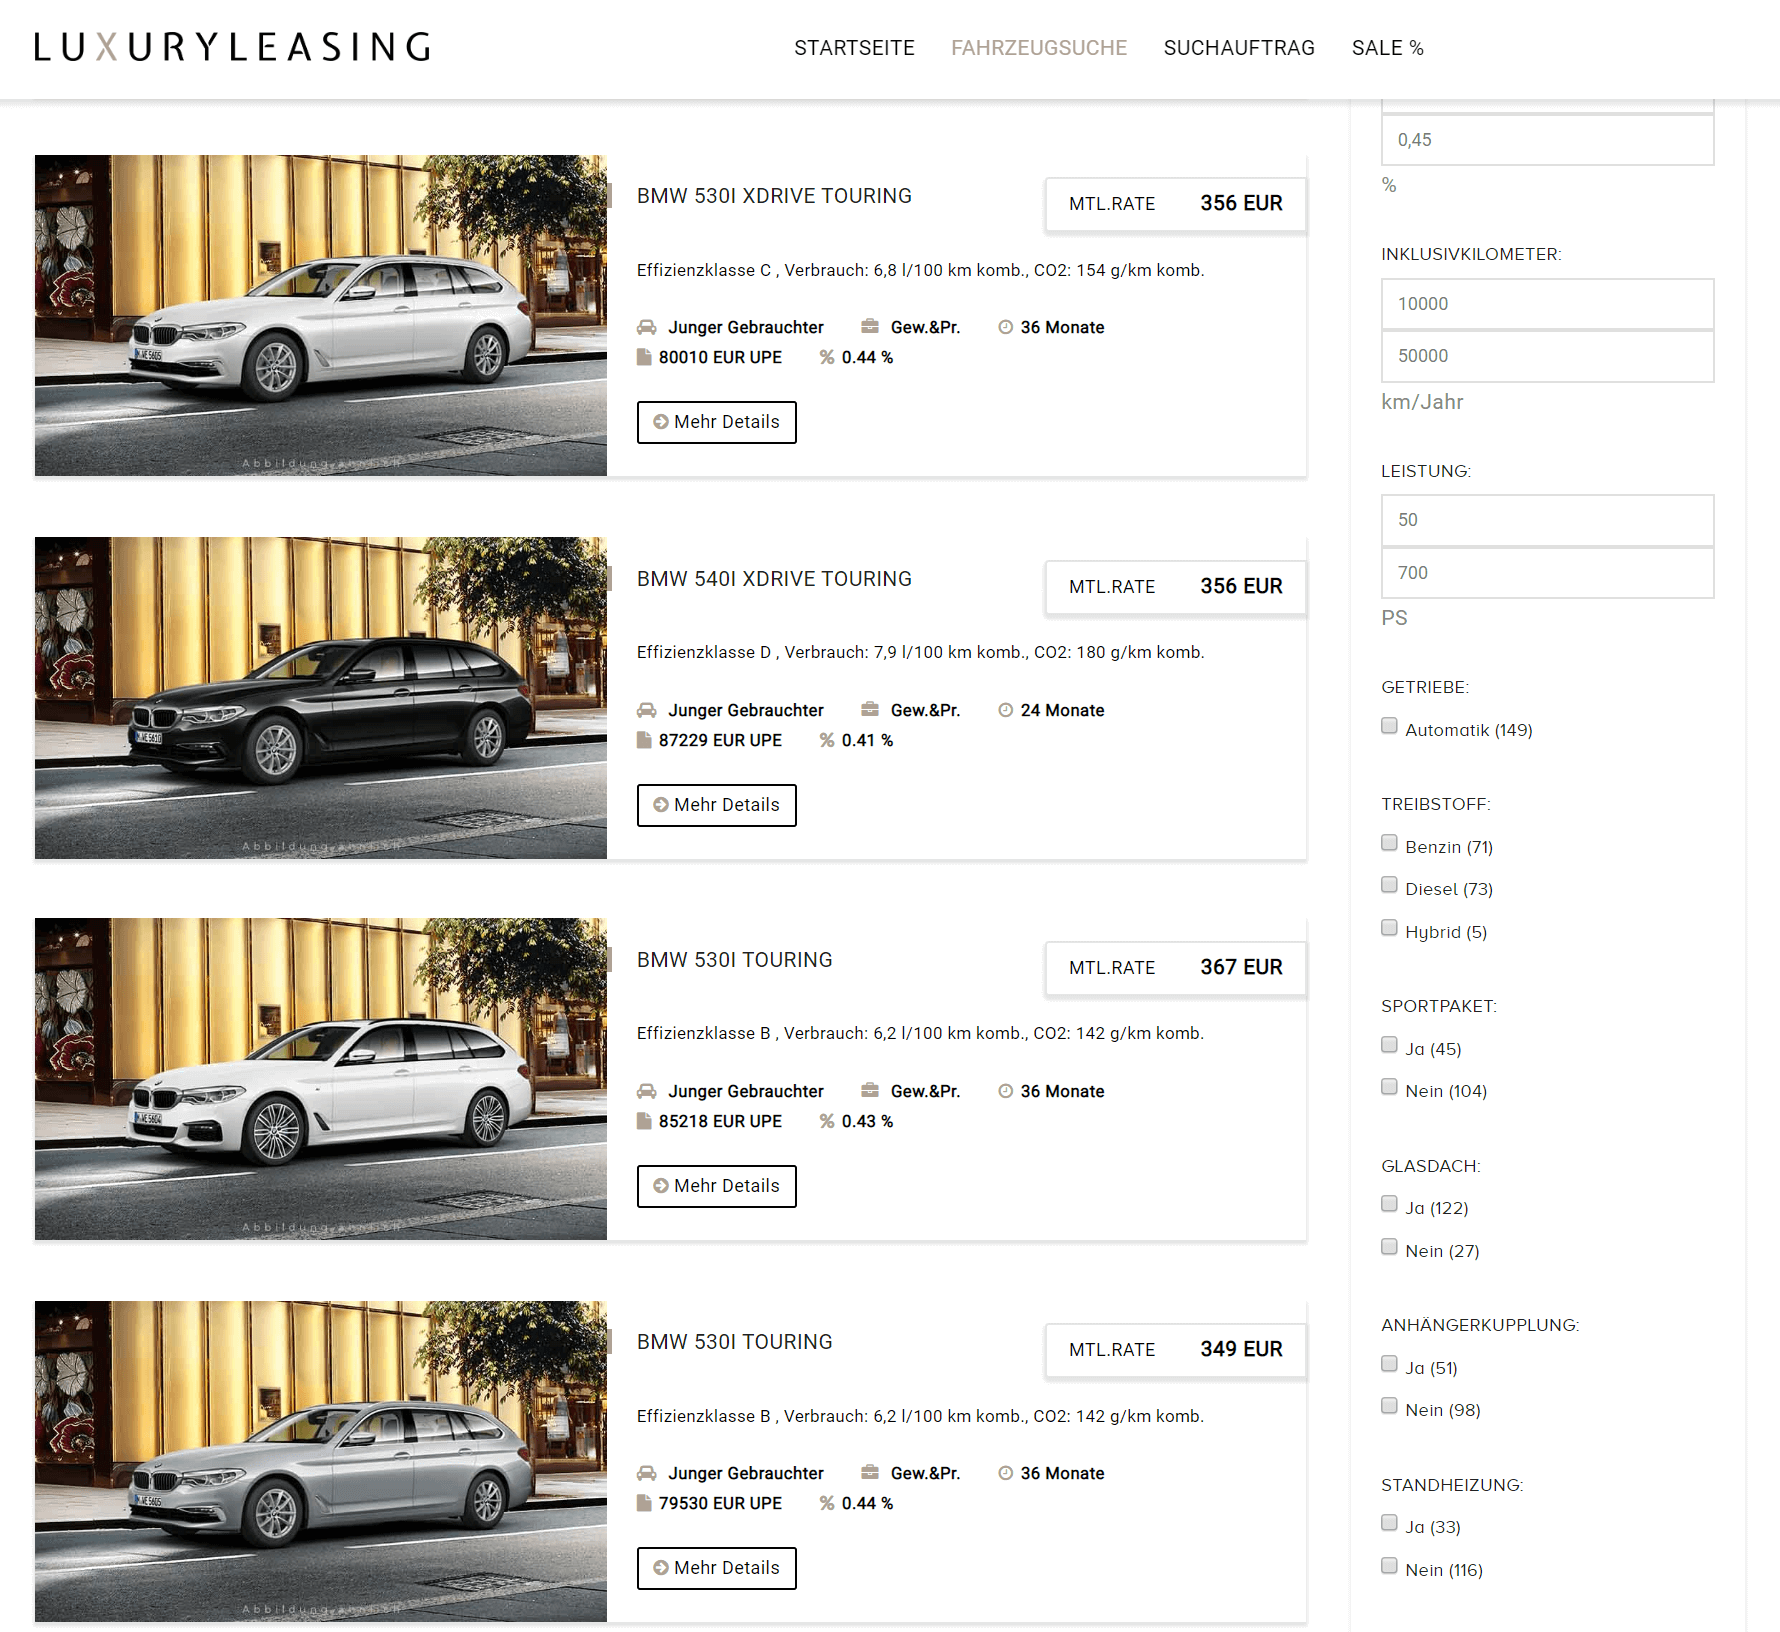Open Mehr Details for the 349 EUR BMW 530i
Viewport: 1780px width, 1632px height.
(x=717, y=1568)
